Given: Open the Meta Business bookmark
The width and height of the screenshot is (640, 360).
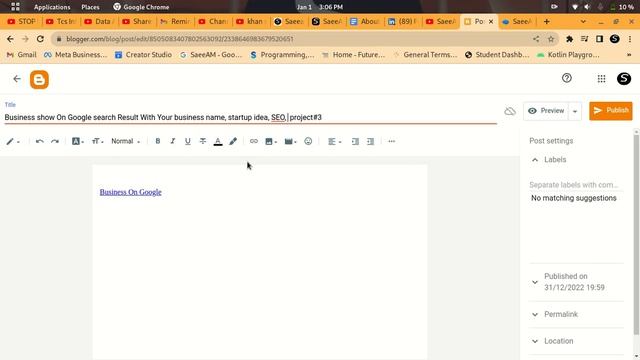Looking at the screenshot, I should click(76, 55).
